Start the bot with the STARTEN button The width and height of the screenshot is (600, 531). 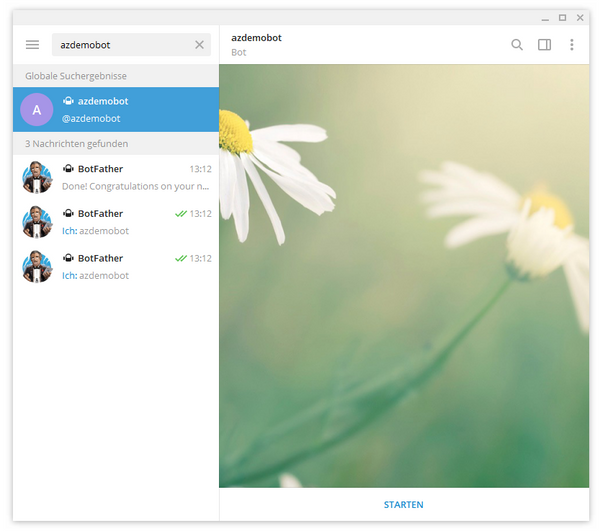pyautogui.click(x=404, y=505)
